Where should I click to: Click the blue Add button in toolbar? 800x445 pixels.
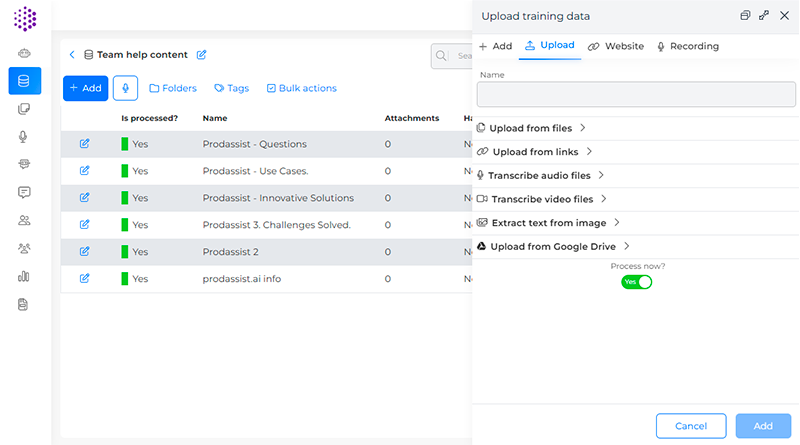point(85,88)
